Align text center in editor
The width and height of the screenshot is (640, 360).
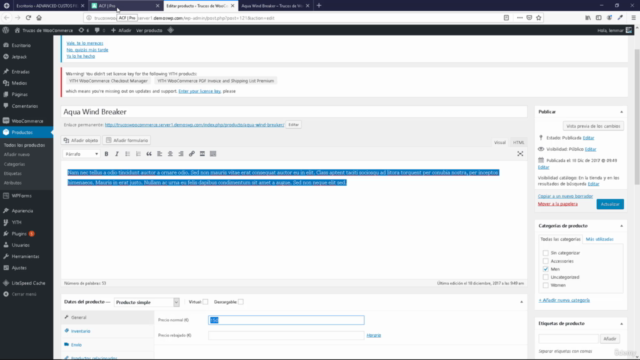pos(170,154)
